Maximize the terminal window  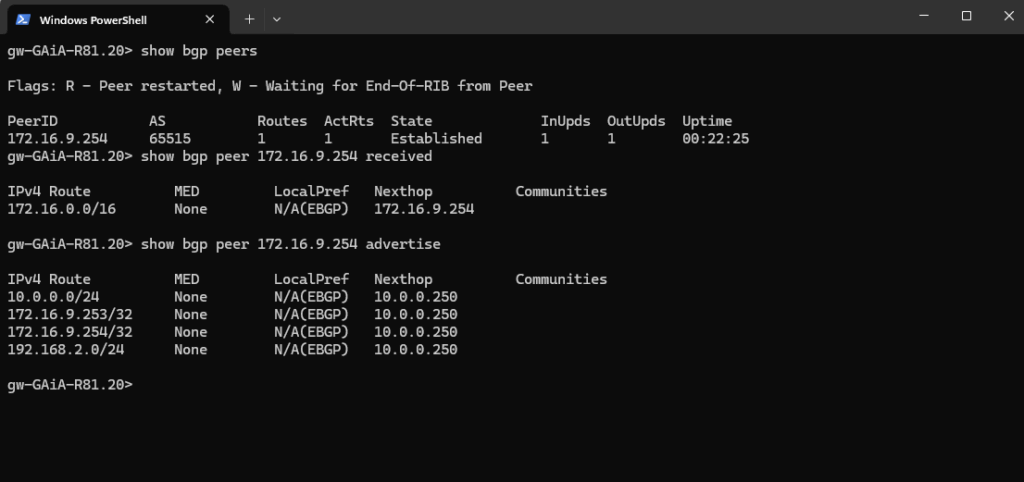pyautogui.click(x=967, y=16)
